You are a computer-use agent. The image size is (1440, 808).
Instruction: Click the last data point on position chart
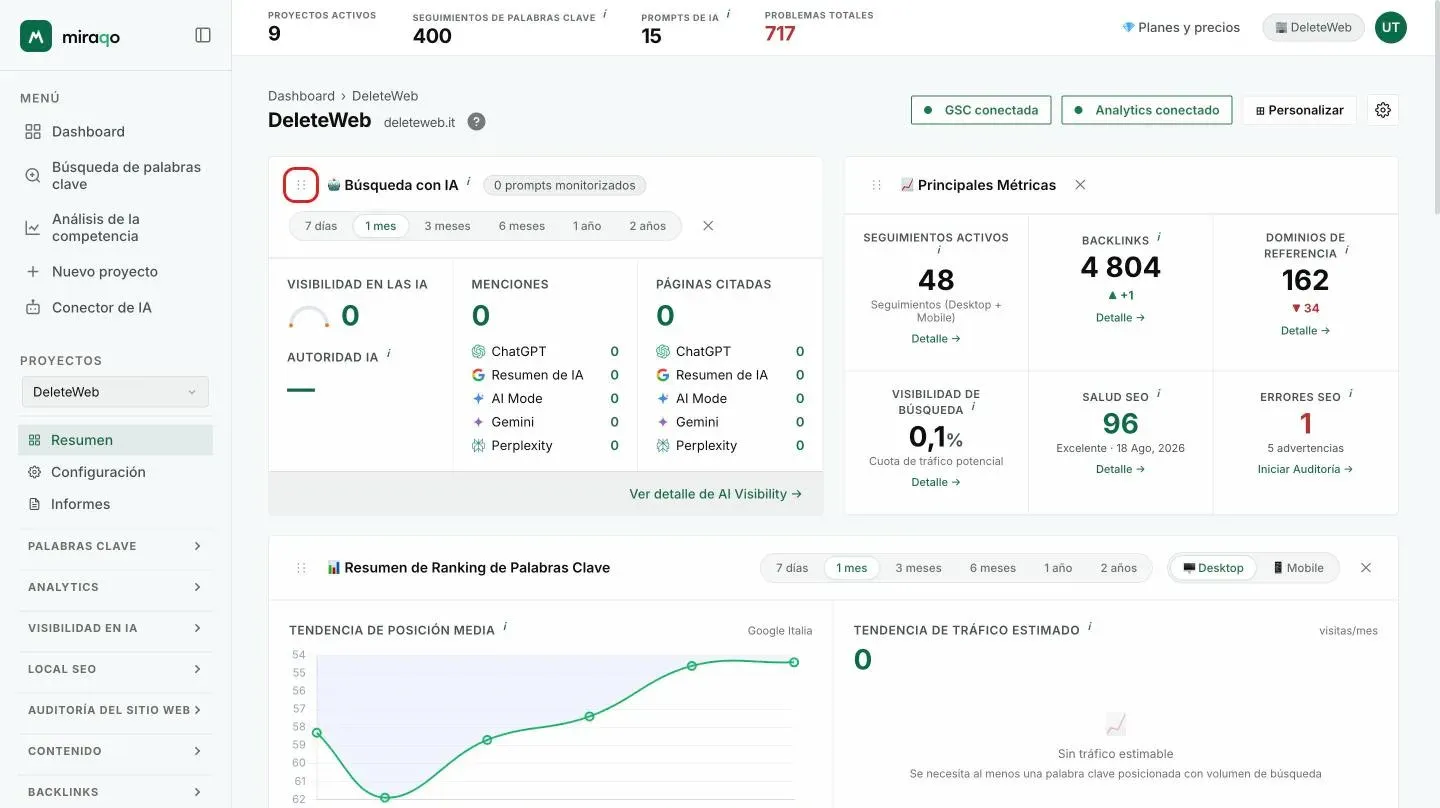794,662
